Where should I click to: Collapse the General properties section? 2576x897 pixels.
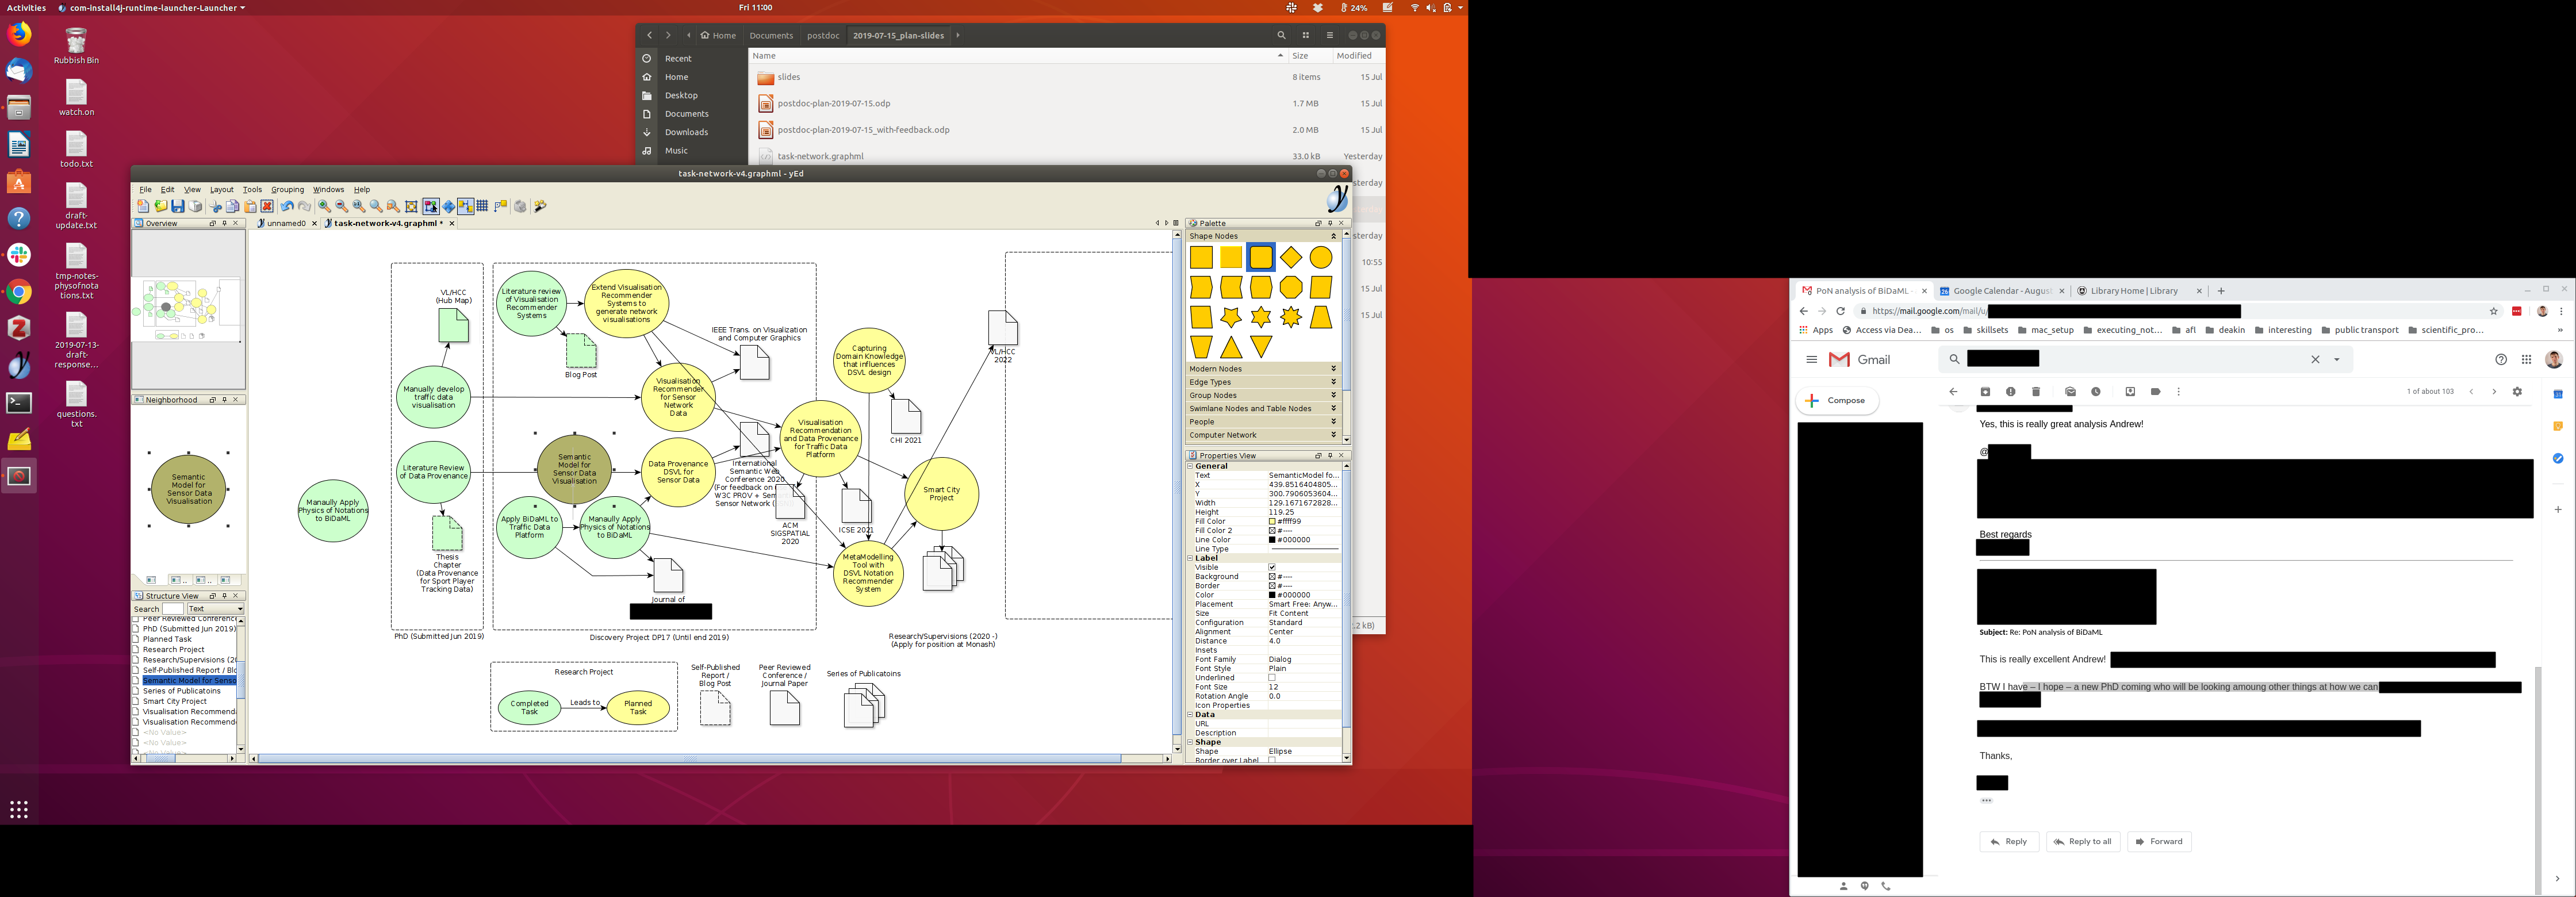[x=1190, y=466]
